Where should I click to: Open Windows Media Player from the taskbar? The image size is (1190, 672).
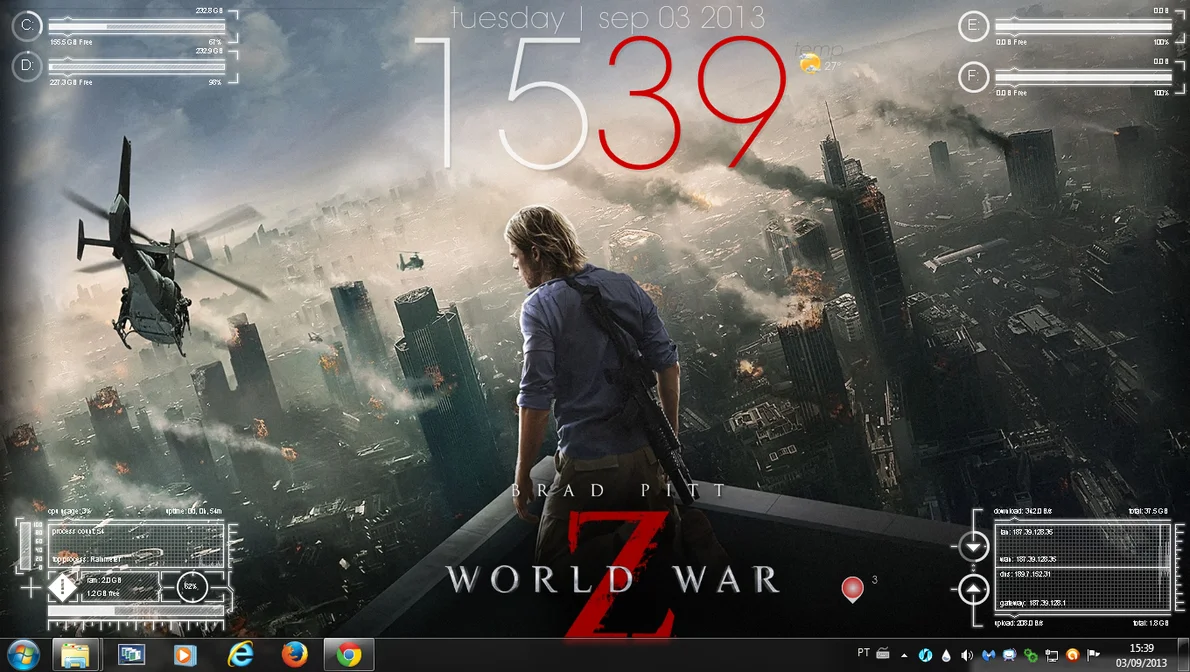point(185,656)
